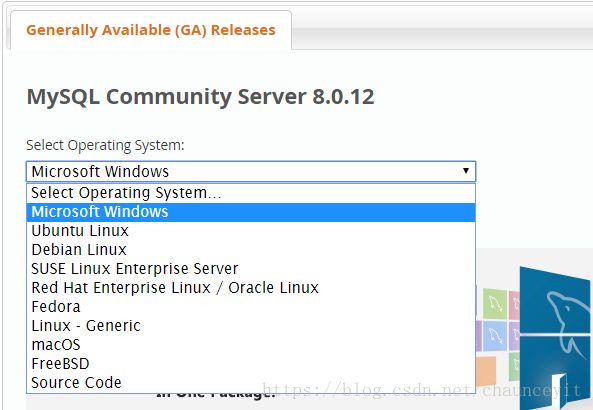
Task: Open the Generally Available (GA) Releases tab
Action: click(151, 30)
